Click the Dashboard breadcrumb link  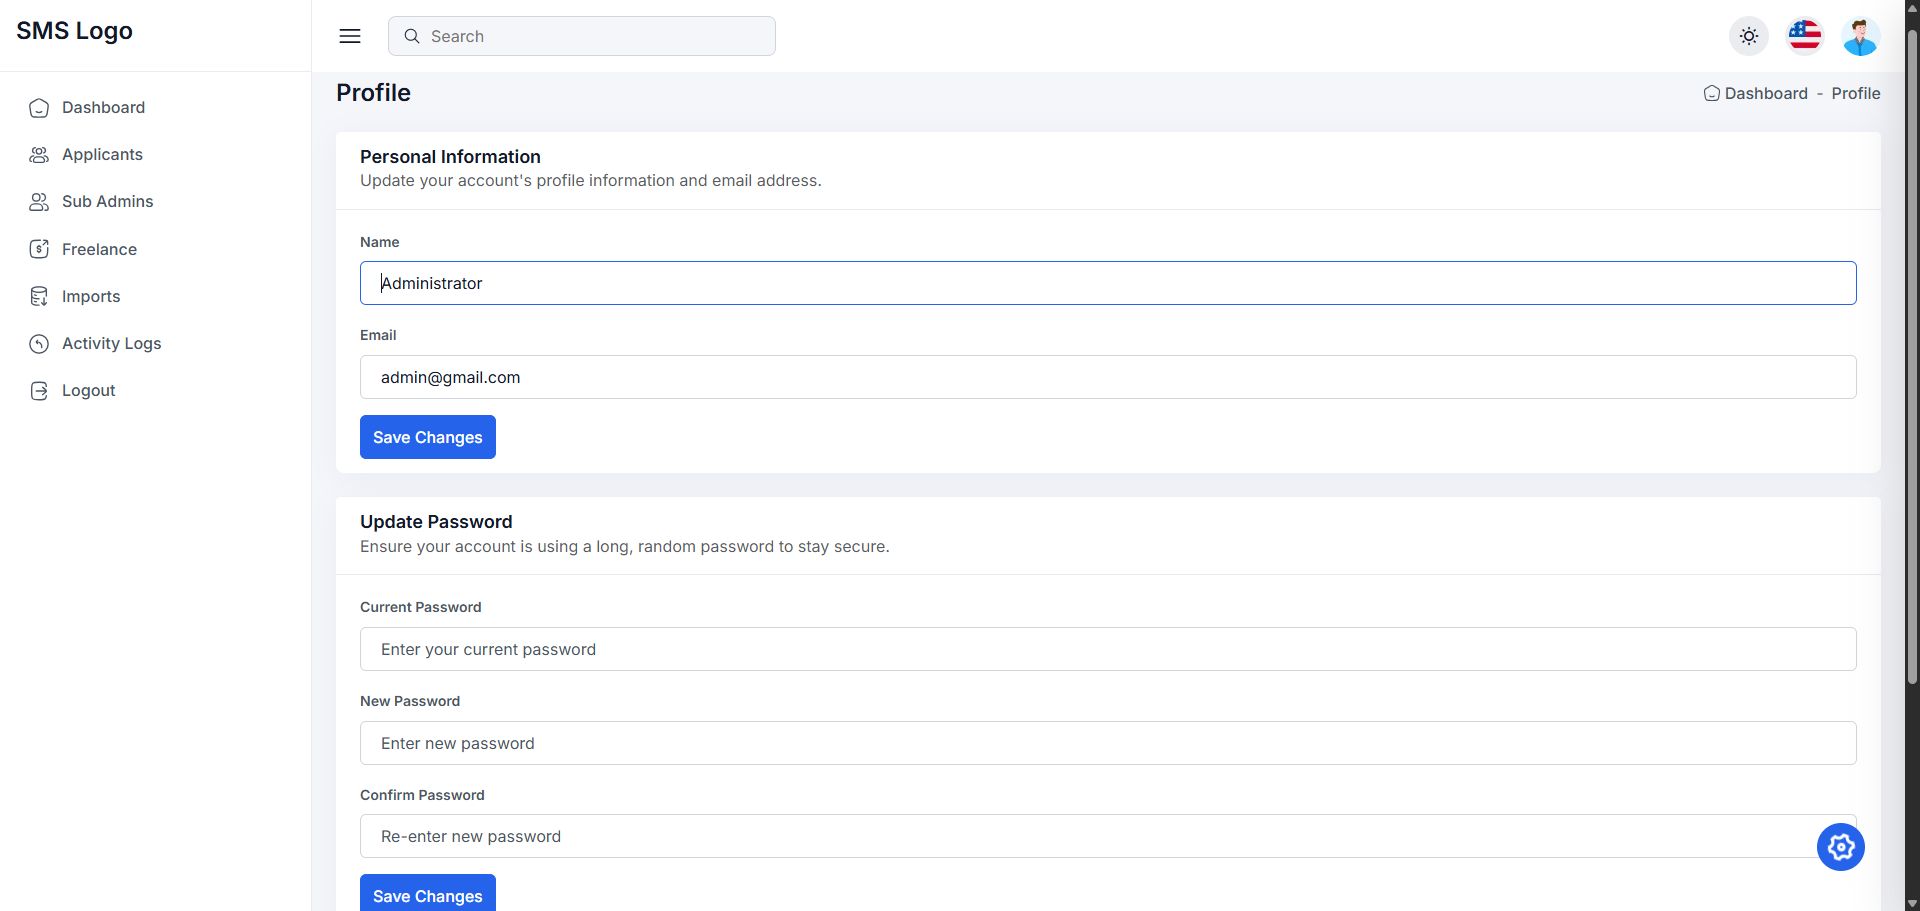[x=1765, y=93]
